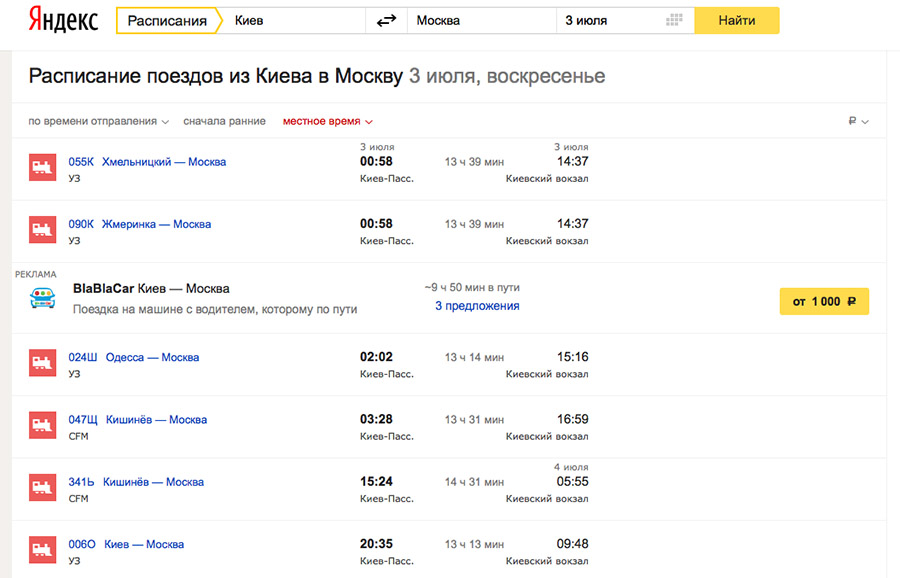The image size is (900, 578).
Task: Open the ruble currency dropdown
Action: click(858, 121)
